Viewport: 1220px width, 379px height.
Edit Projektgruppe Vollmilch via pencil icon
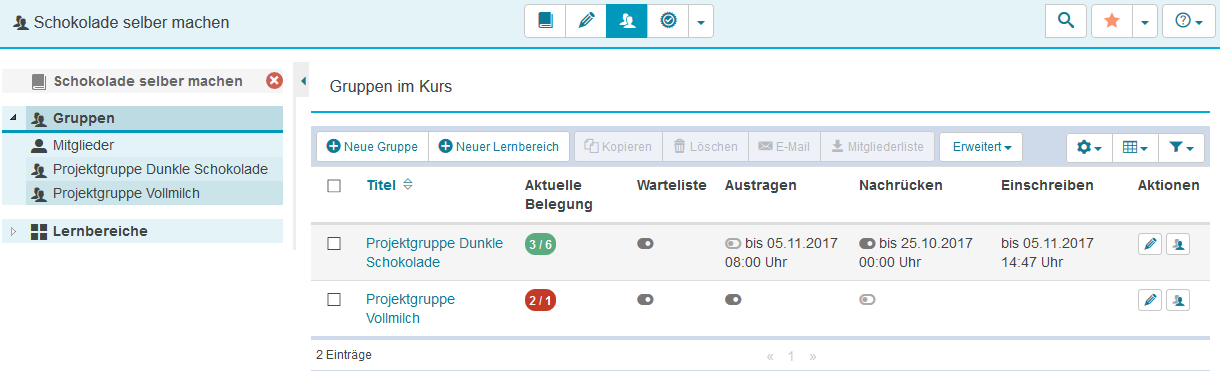tap(1150, 299)
